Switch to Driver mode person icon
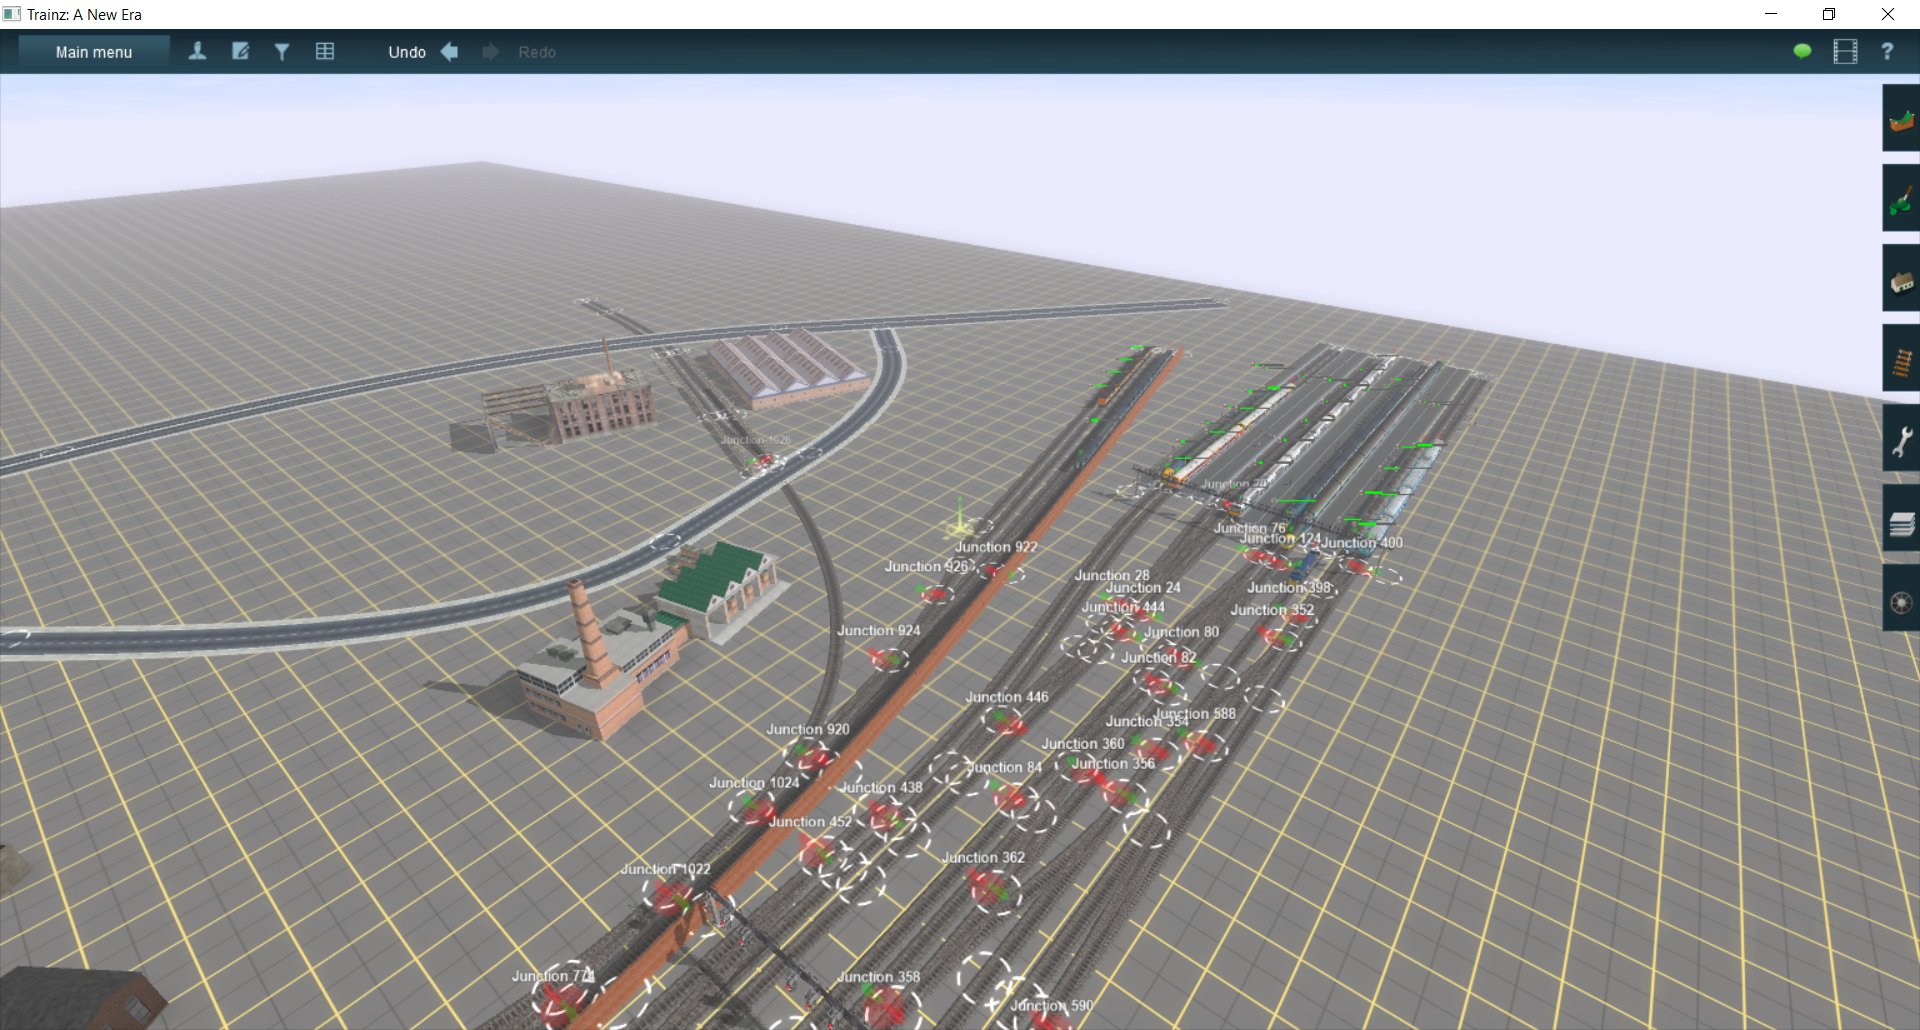 pos(197,52)
